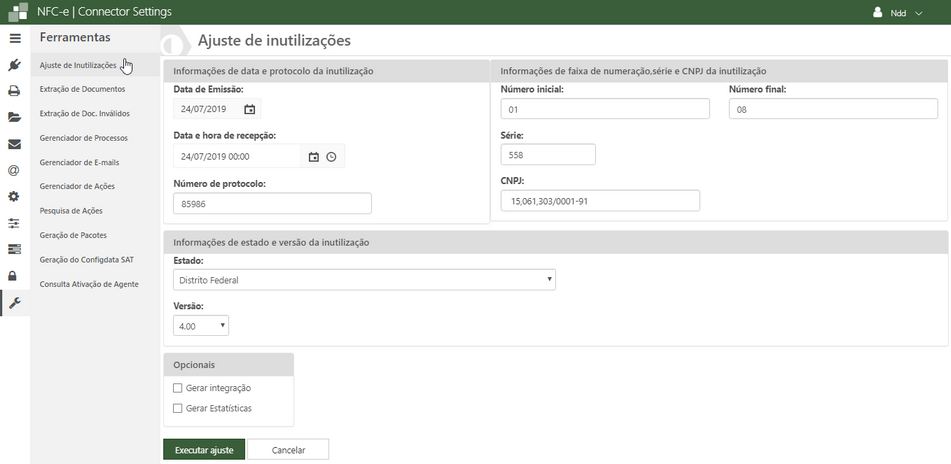The height and width of the screenshot is (464, 951).
Task: Enable the Gerar integração checkbox
Action: tap(178, 388)
